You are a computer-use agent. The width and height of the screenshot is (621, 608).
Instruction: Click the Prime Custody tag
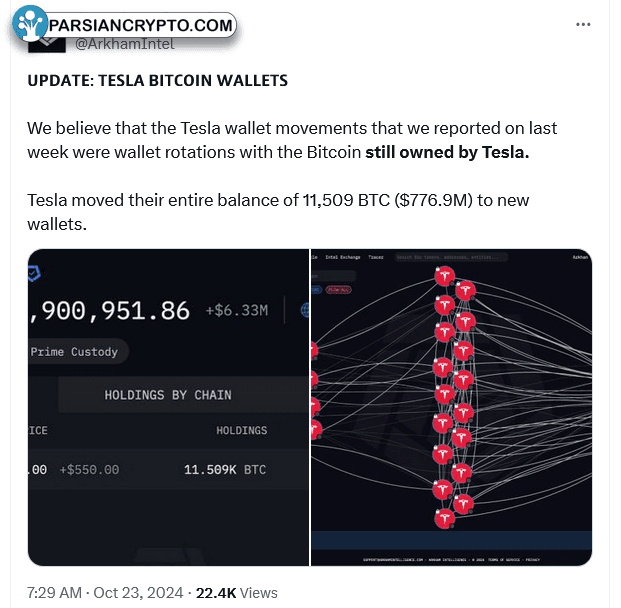74,352
